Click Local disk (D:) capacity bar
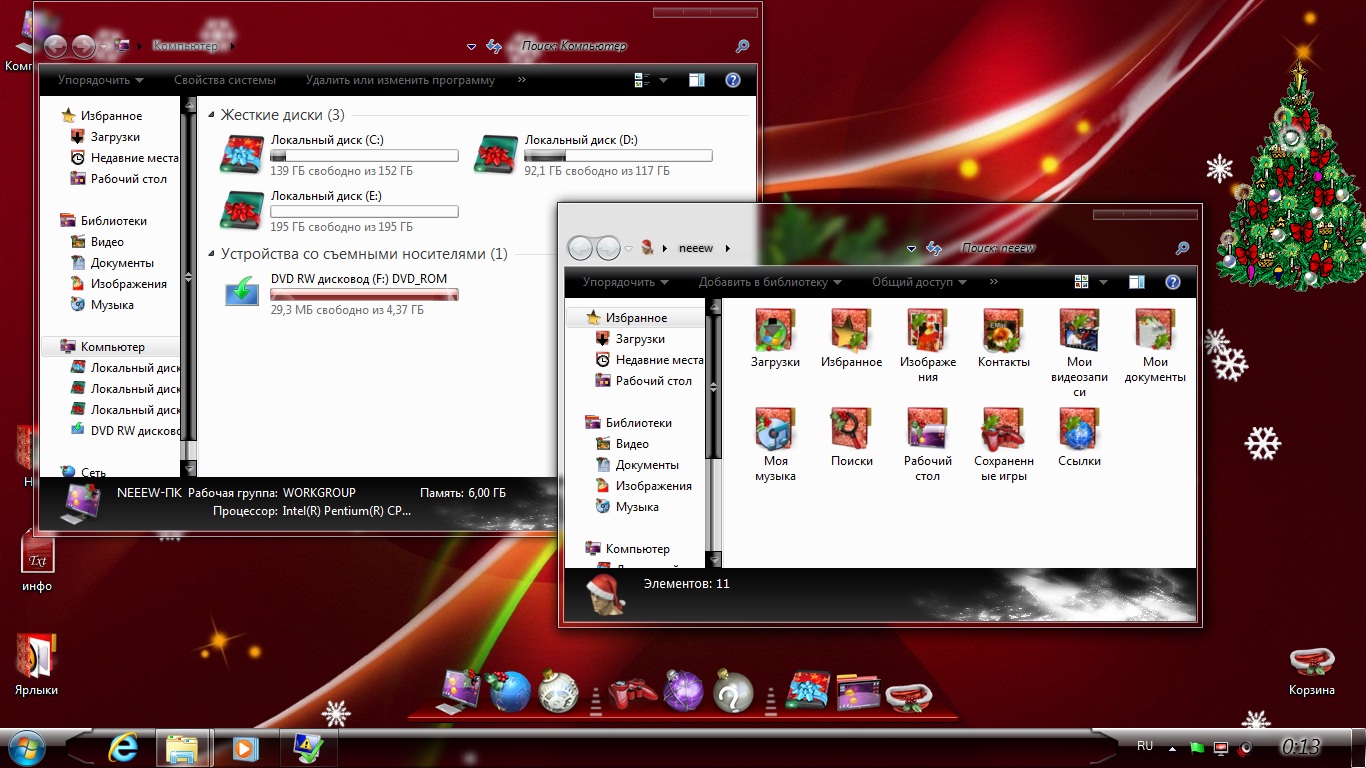The width and height of the screenshot is (1366, 768). pyautogui.click(x=618, y=156)
